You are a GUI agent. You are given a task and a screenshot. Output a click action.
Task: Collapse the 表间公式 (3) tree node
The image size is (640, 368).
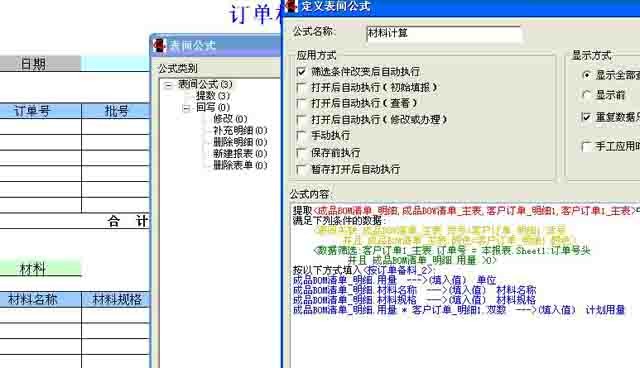pyautogui.click(x=168, y=84)
